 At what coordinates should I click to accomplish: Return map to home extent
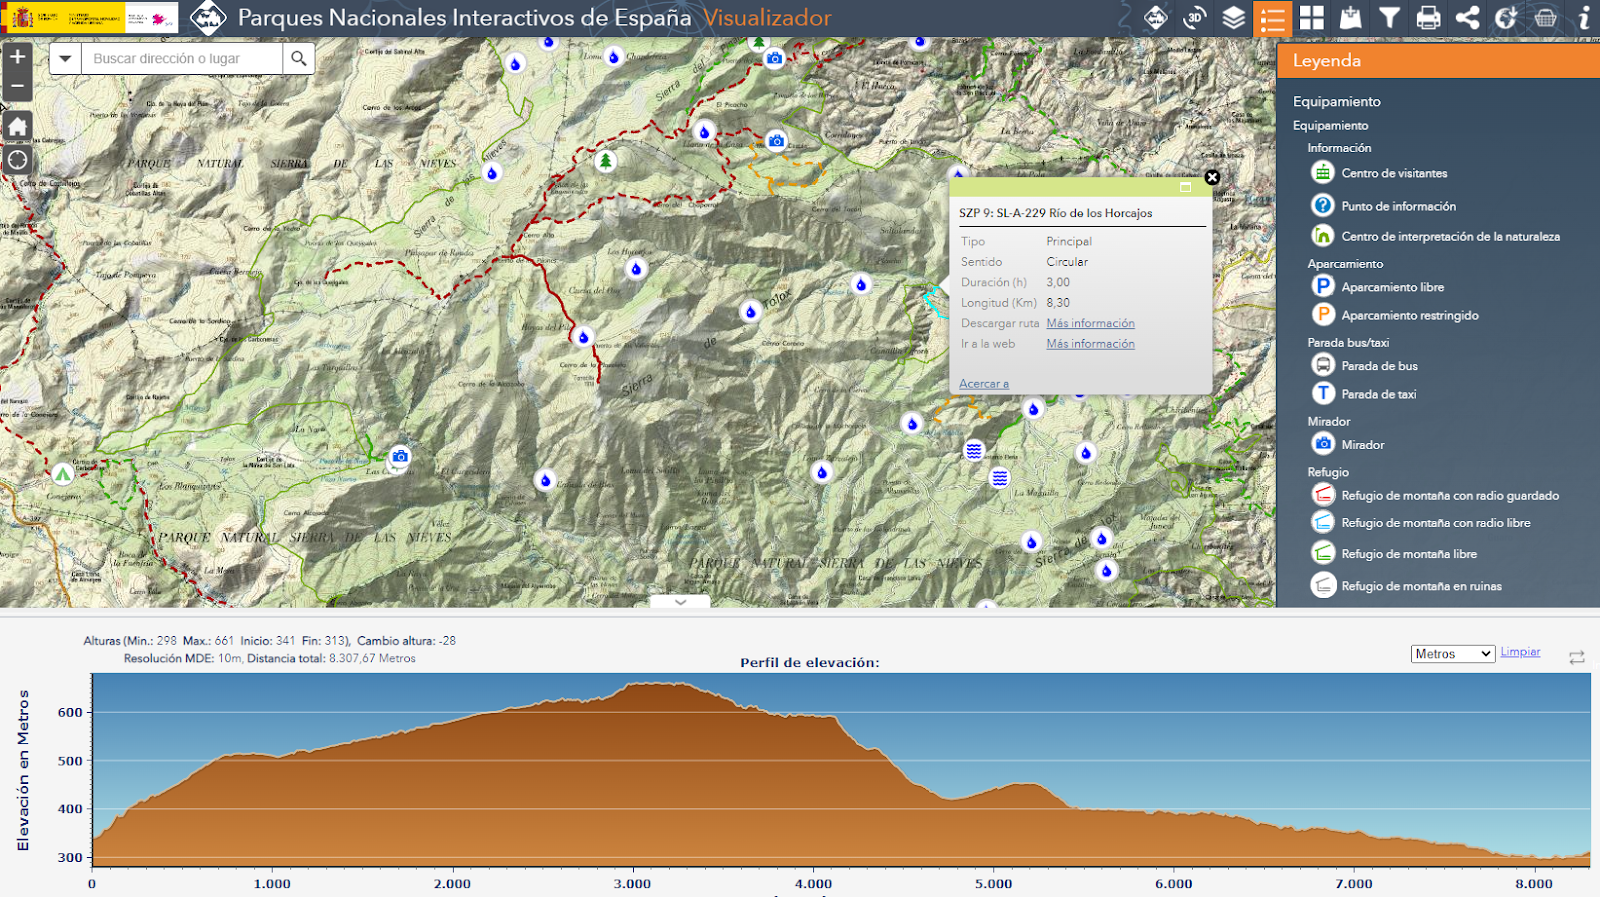pos(18,126)
